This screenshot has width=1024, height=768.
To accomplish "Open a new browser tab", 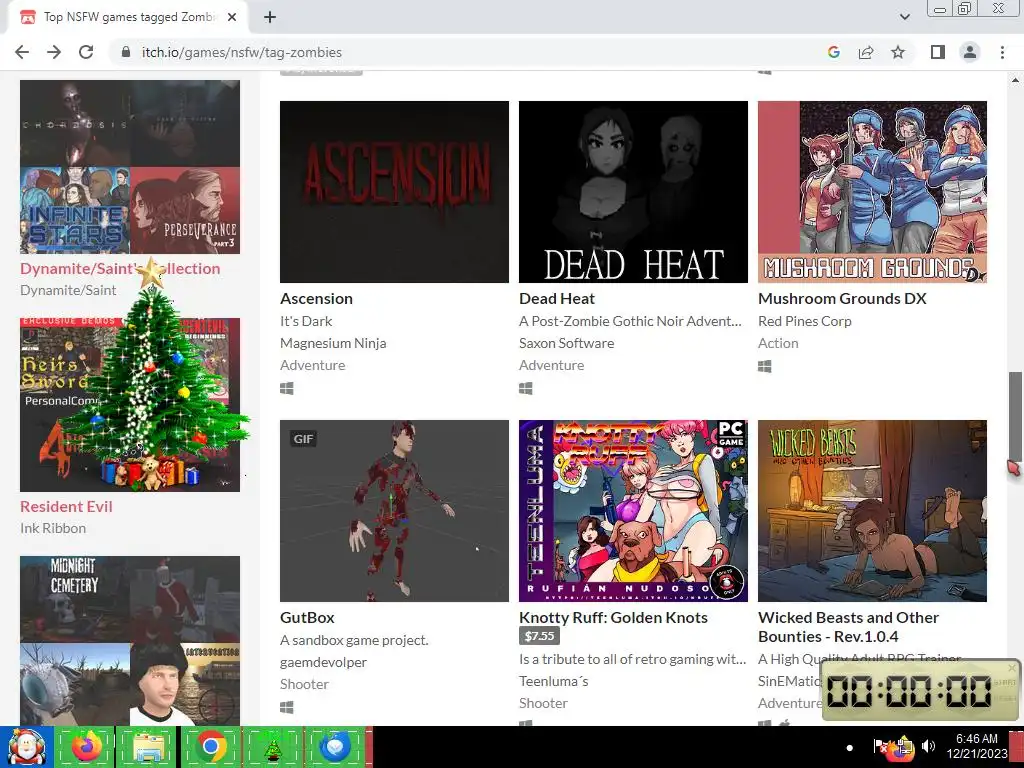I will coord(270,17).
